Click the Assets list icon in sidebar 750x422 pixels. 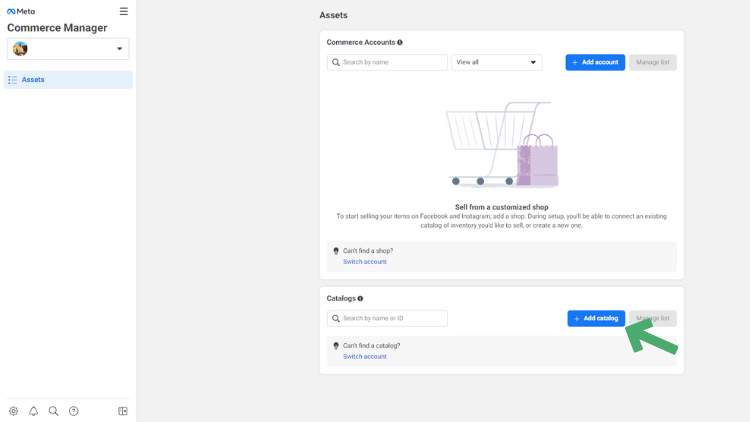point(12,80)
